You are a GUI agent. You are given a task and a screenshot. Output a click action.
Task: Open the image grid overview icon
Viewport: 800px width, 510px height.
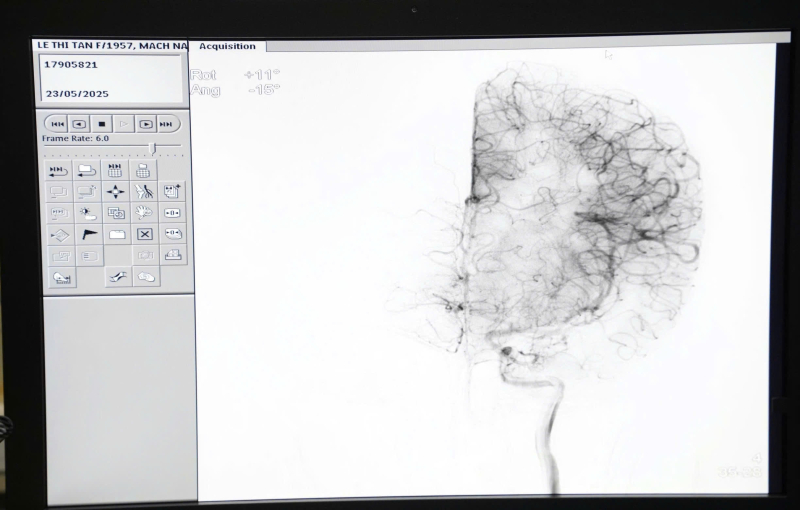coord(115,170)
